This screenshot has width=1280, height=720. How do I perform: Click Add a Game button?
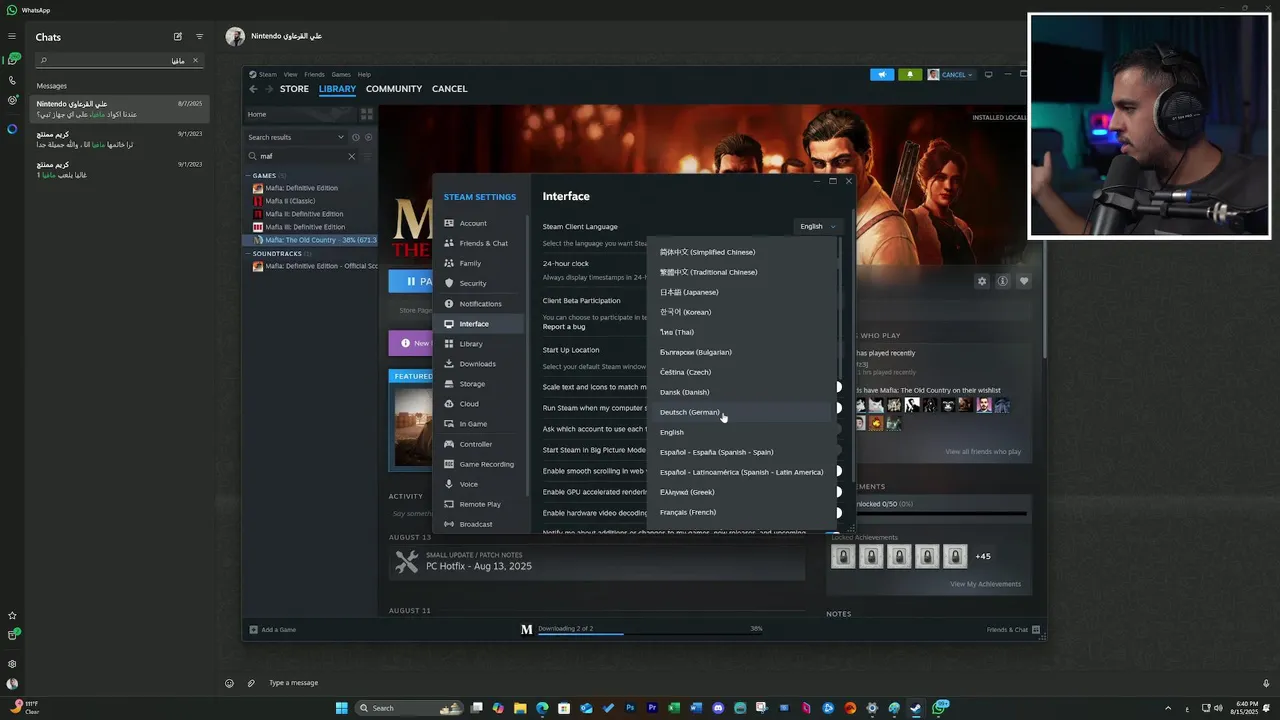(273, 630)
